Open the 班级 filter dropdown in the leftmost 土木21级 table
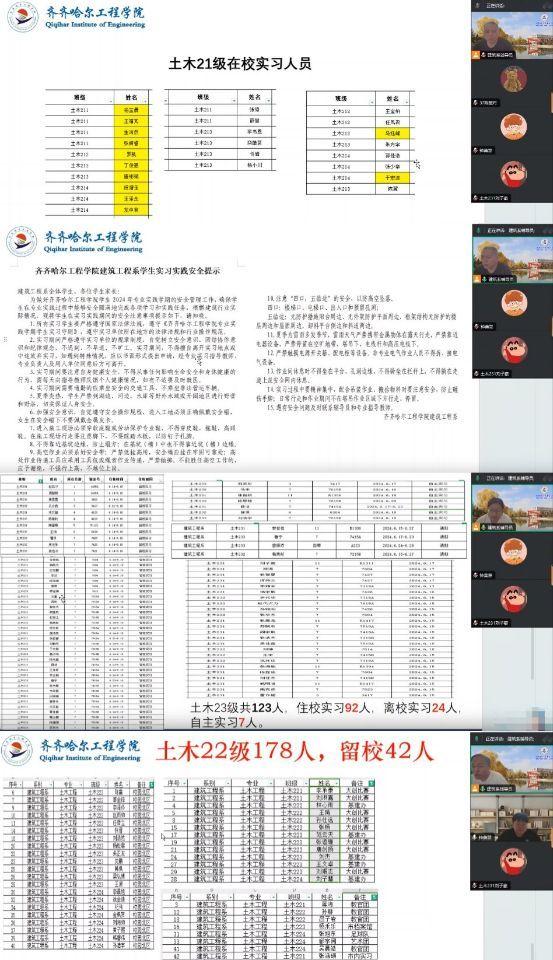This screenshot has height=960, width=553. tap(110, 99)
